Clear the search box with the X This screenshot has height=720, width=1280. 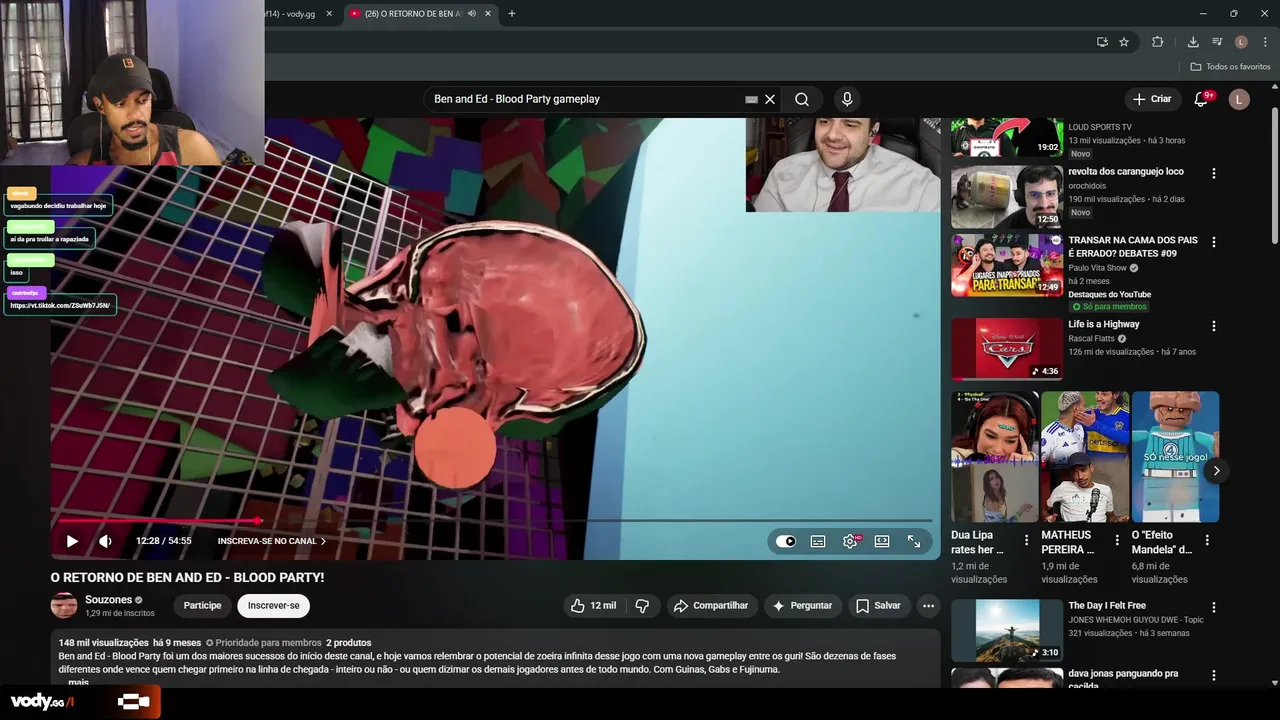pos(770,99)
